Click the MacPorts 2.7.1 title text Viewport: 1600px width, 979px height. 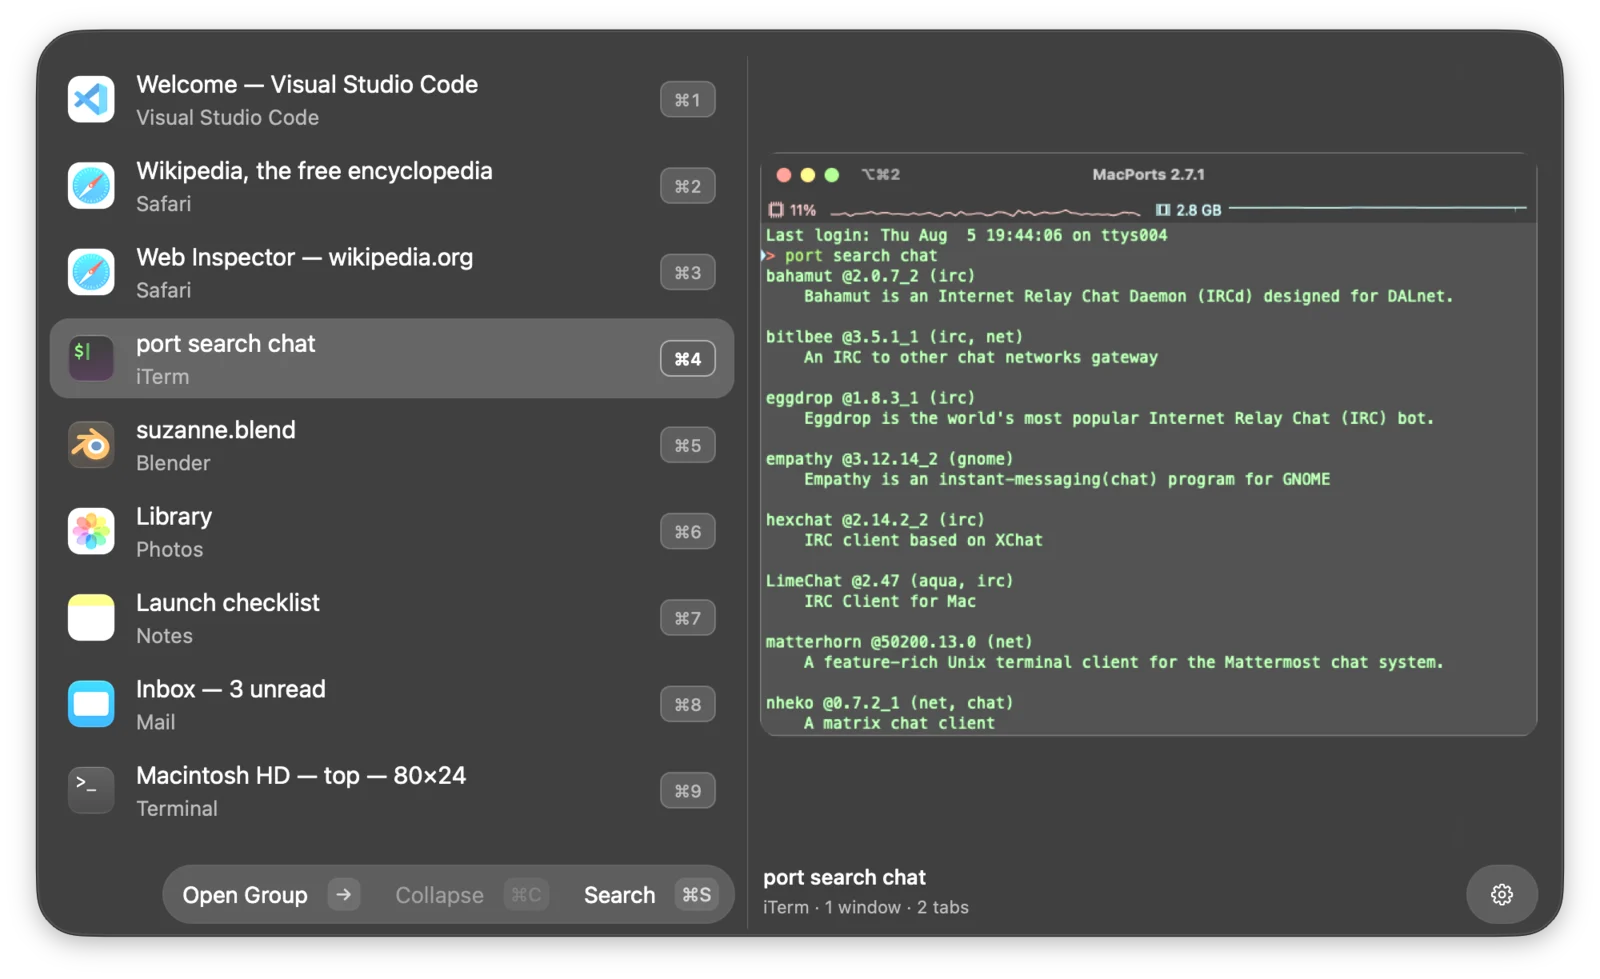click(1148, 174)
